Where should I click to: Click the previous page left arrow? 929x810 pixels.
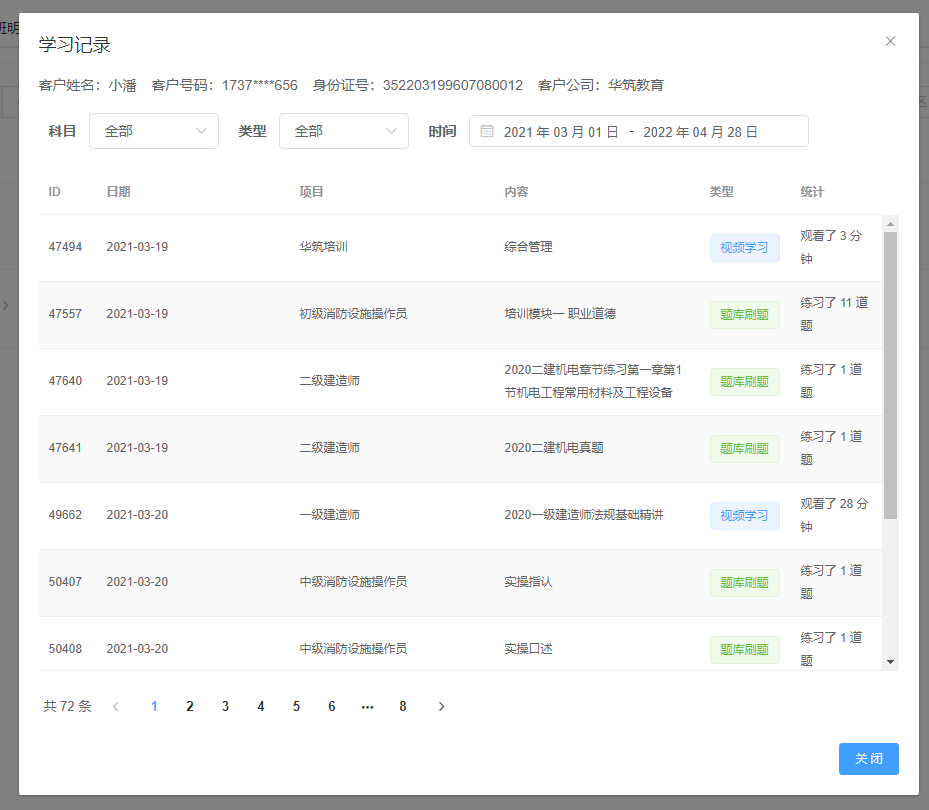[x=116, y=706]
